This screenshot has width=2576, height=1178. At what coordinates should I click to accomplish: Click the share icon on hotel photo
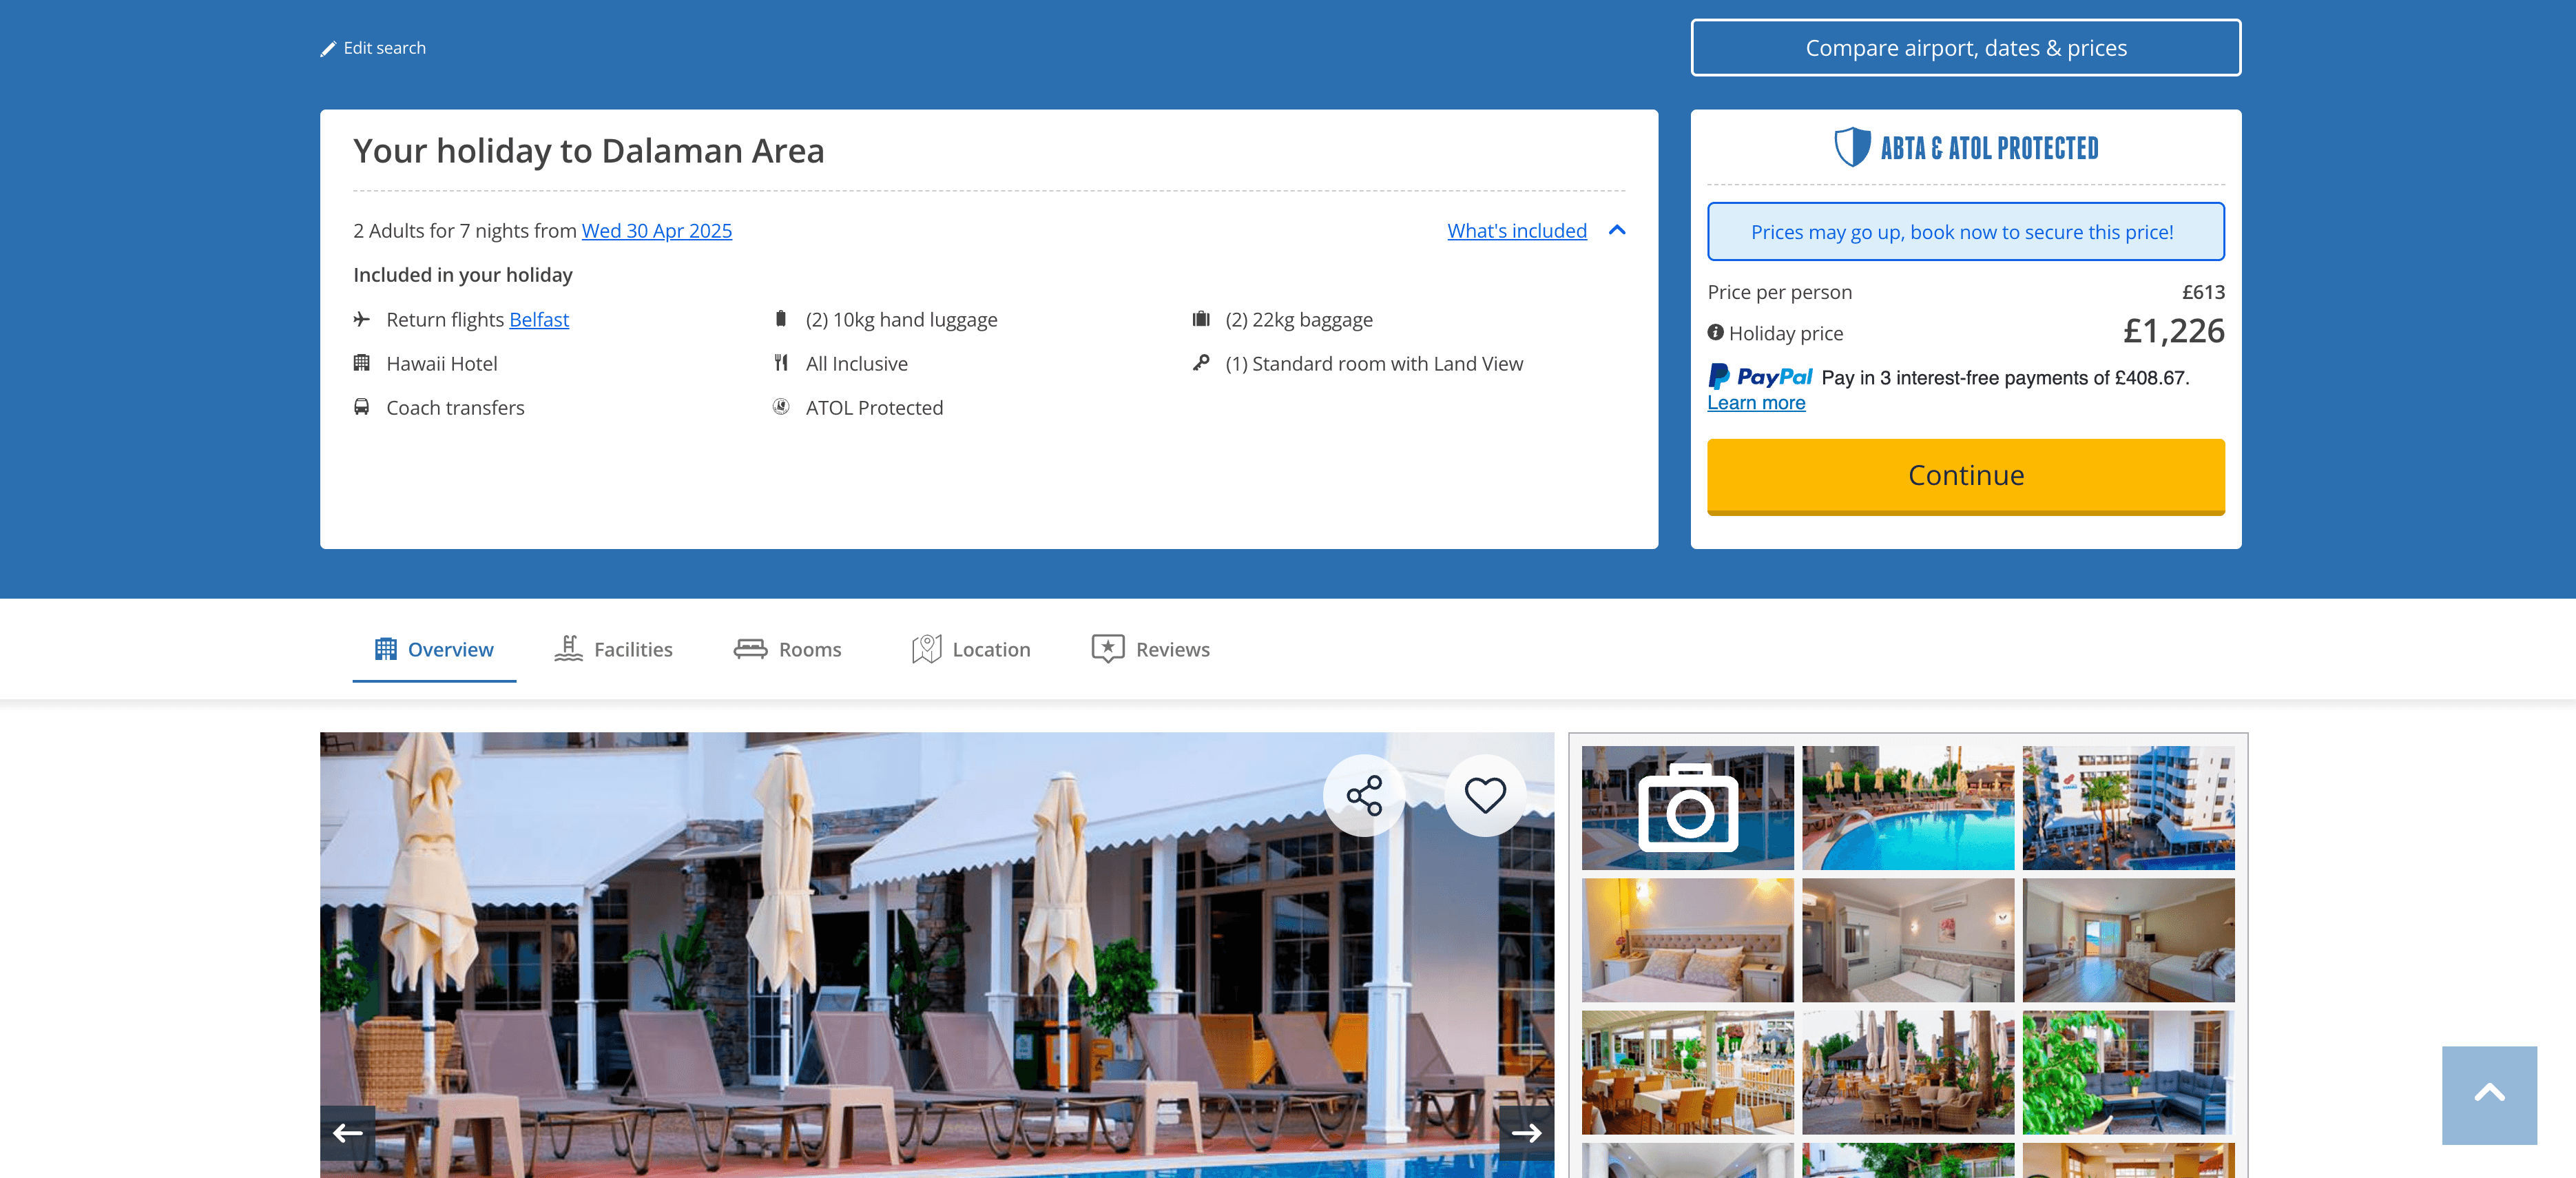(1364, 796)
